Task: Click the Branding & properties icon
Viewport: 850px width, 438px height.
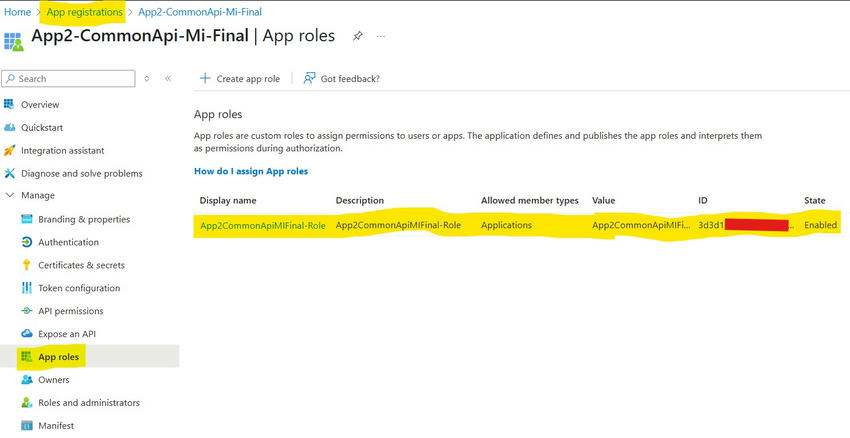Action: click(27, 220)
